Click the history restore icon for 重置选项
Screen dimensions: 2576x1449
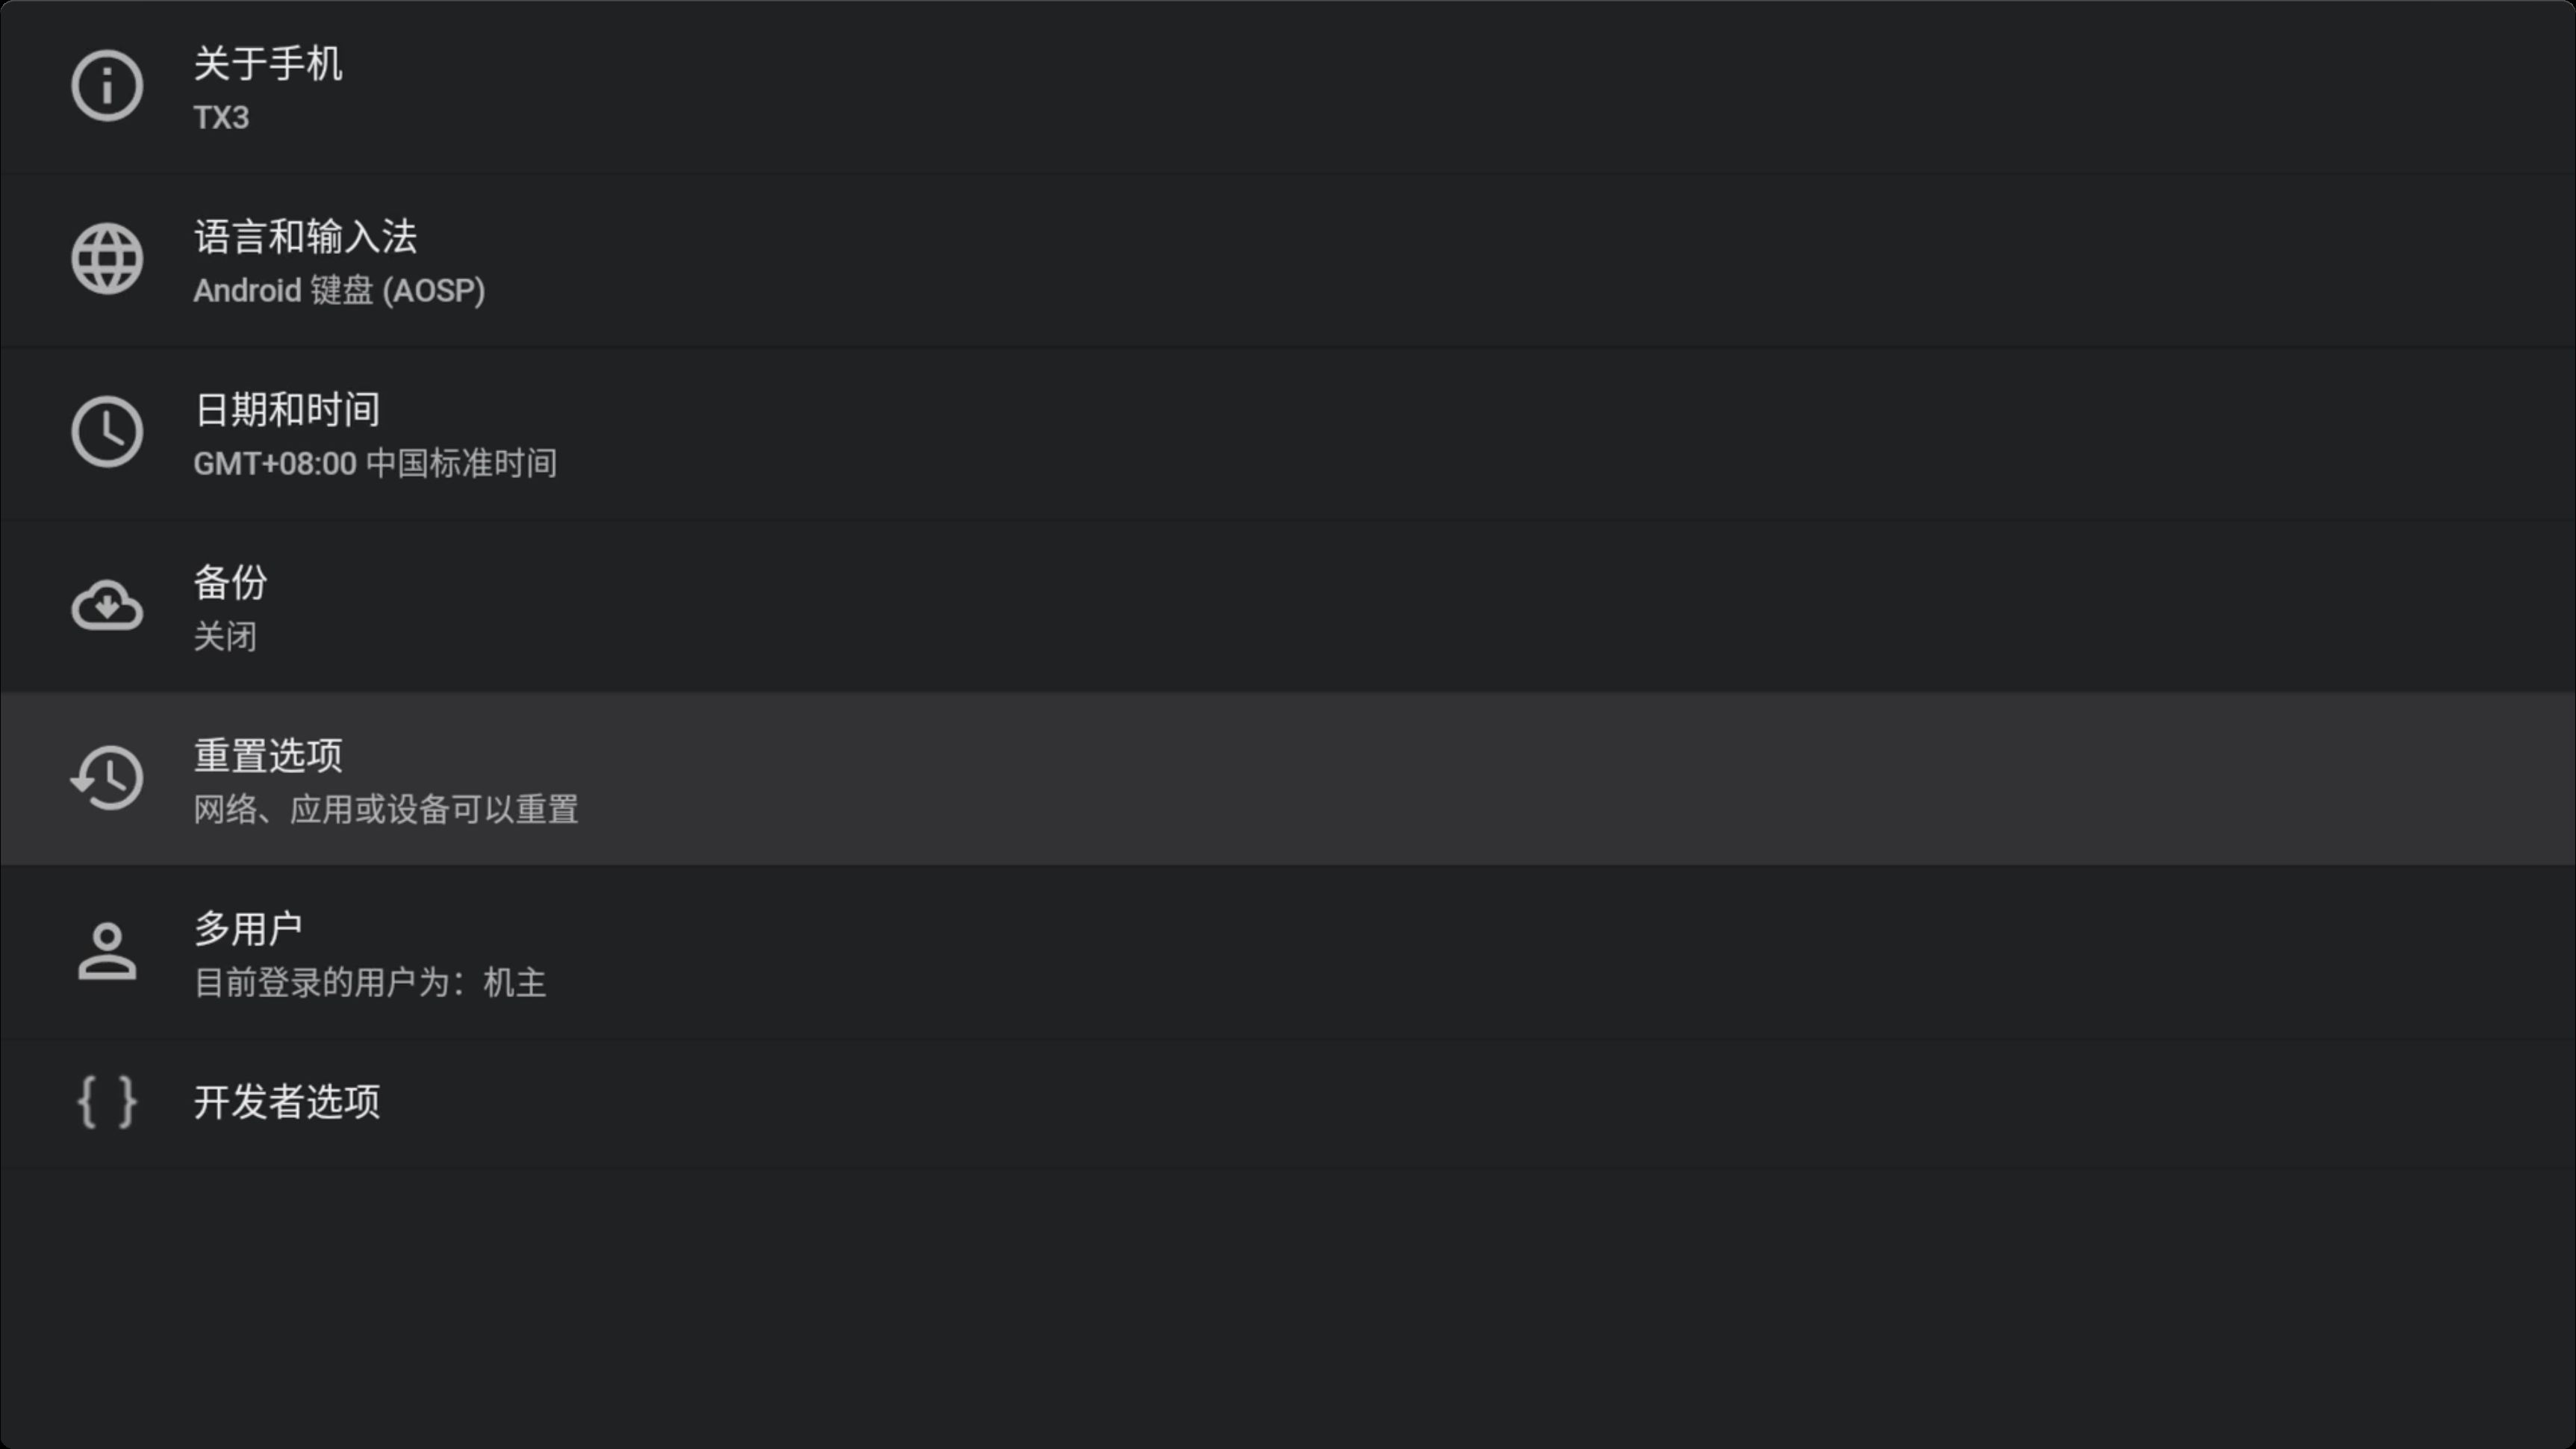(x=107, y=778)
